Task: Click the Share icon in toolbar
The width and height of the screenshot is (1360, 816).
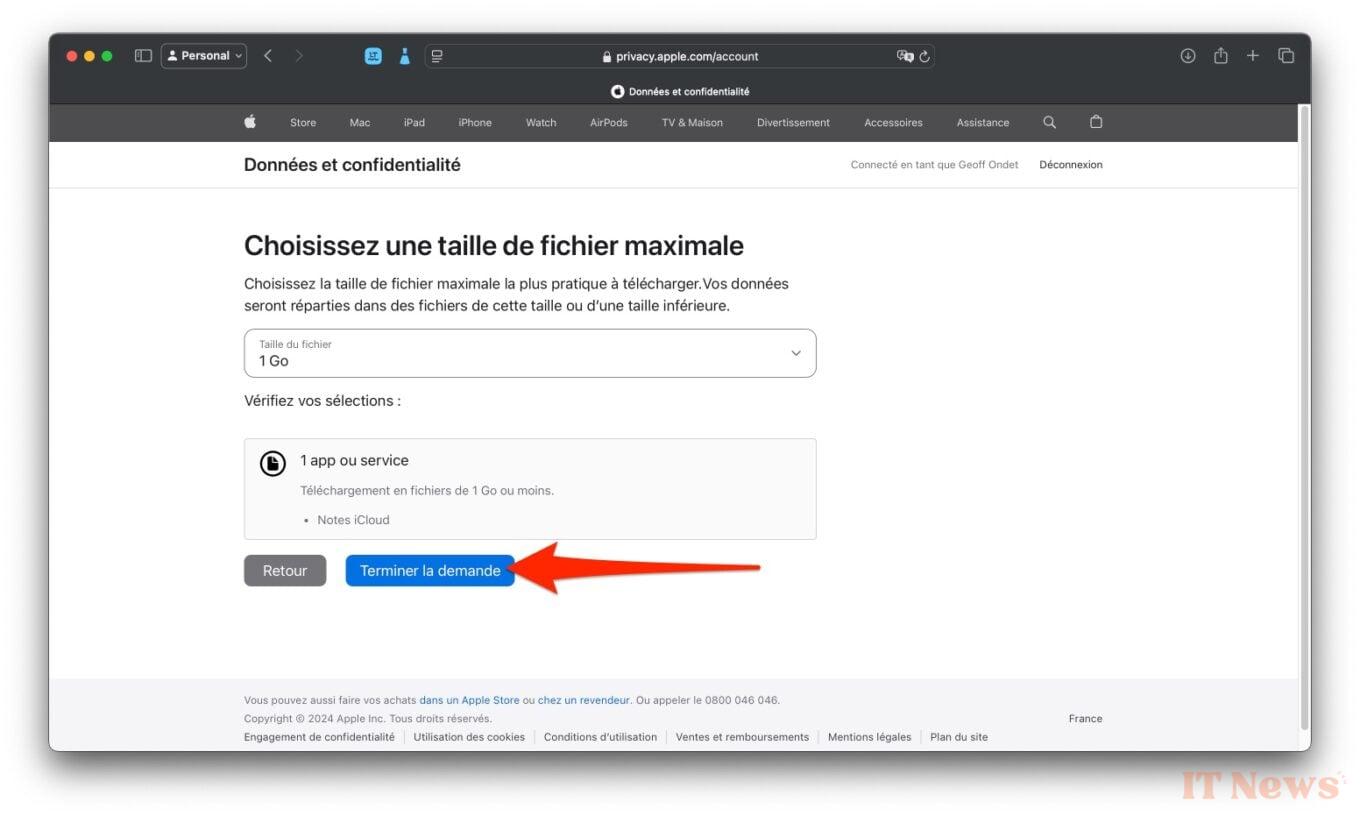Action: (1221, 56)
